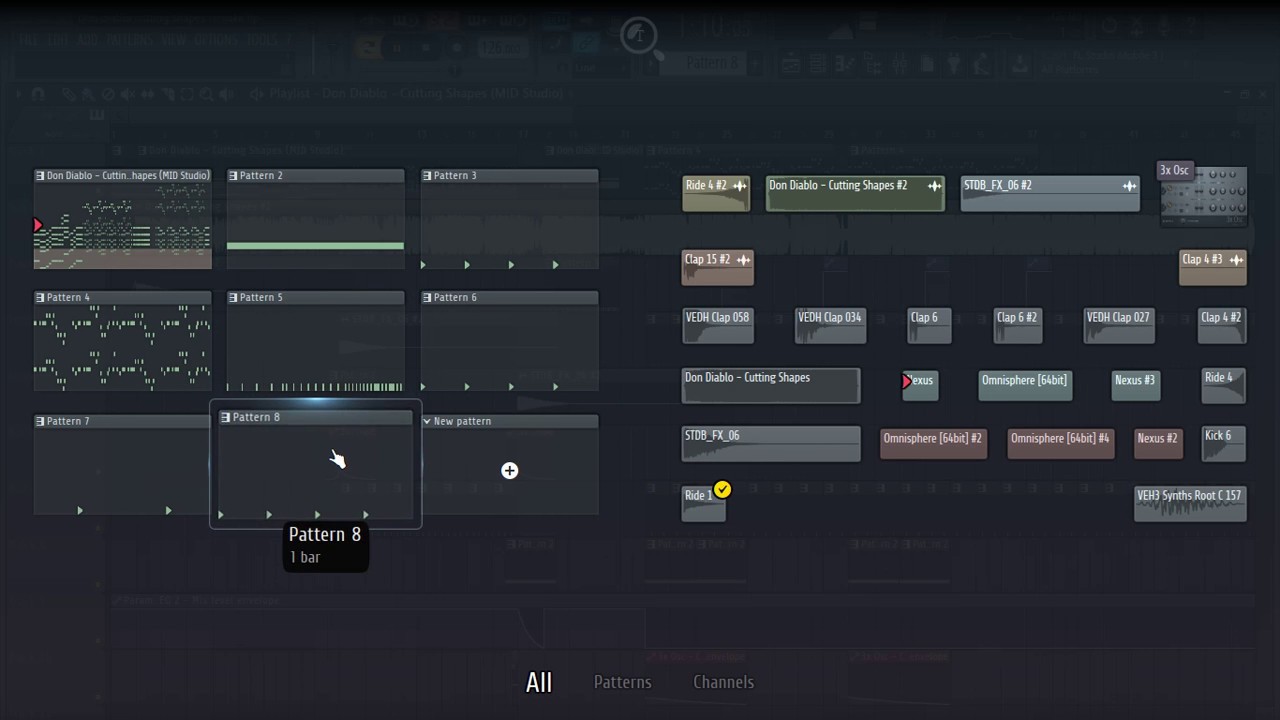
Task: Click the red arrow marker on Nexus channel
Action: point(907,381)
